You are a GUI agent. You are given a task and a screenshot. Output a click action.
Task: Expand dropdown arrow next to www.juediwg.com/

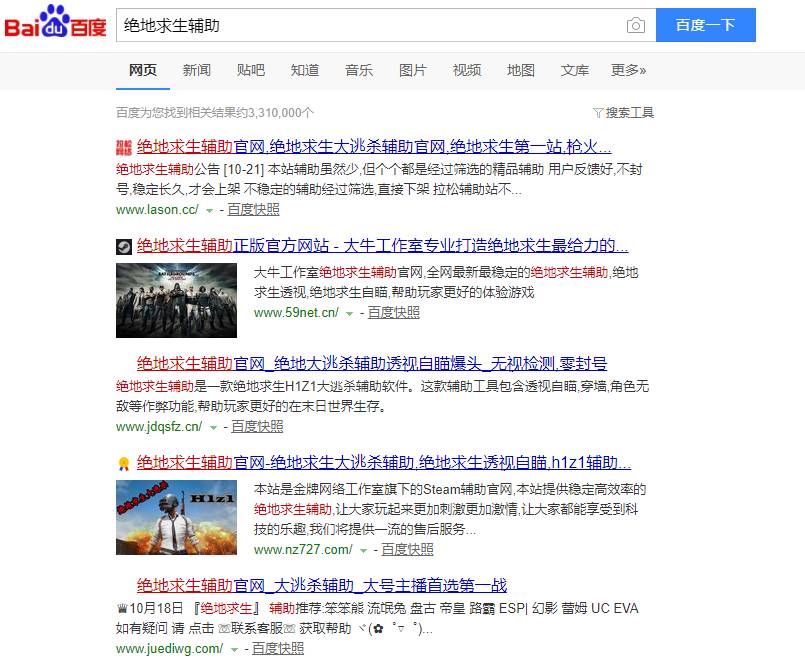234,650
